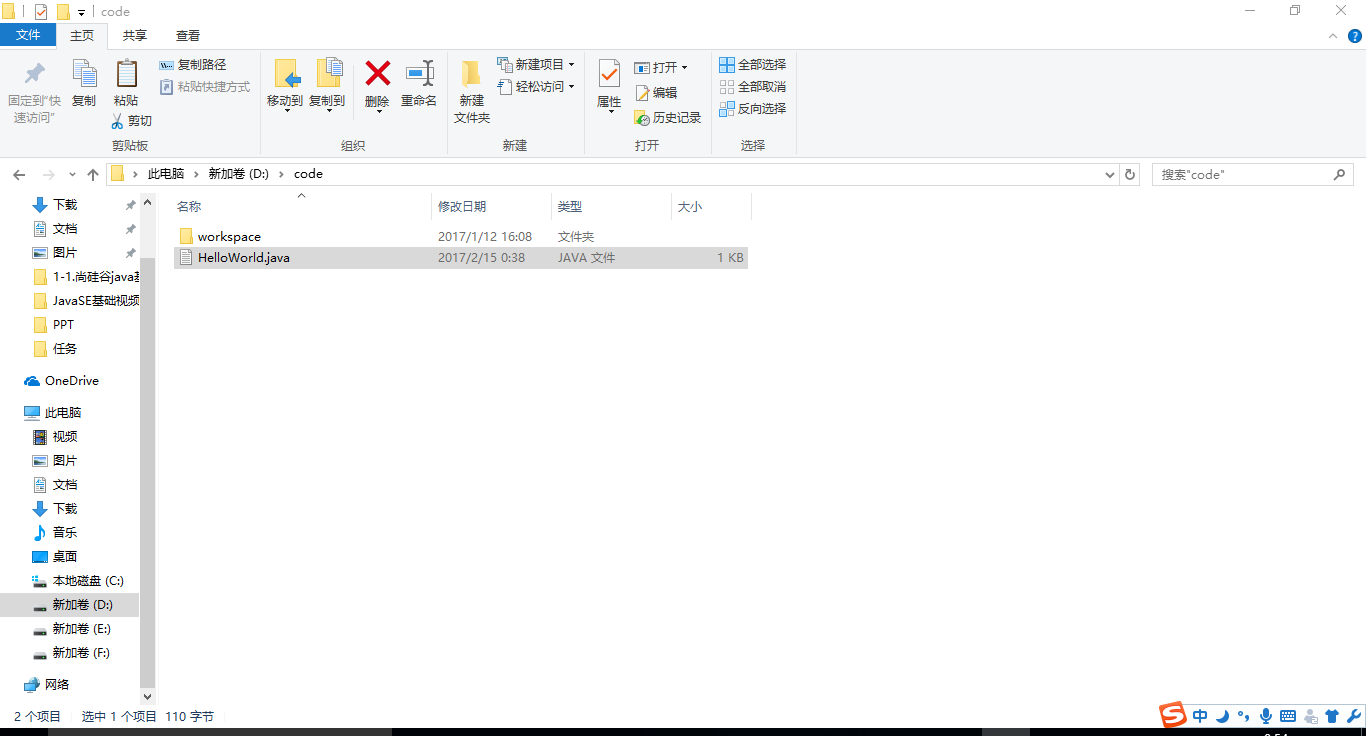Viewport: 1366px width, 736px height.
Task: Click the search box for code
Action: click(1253, 174)
